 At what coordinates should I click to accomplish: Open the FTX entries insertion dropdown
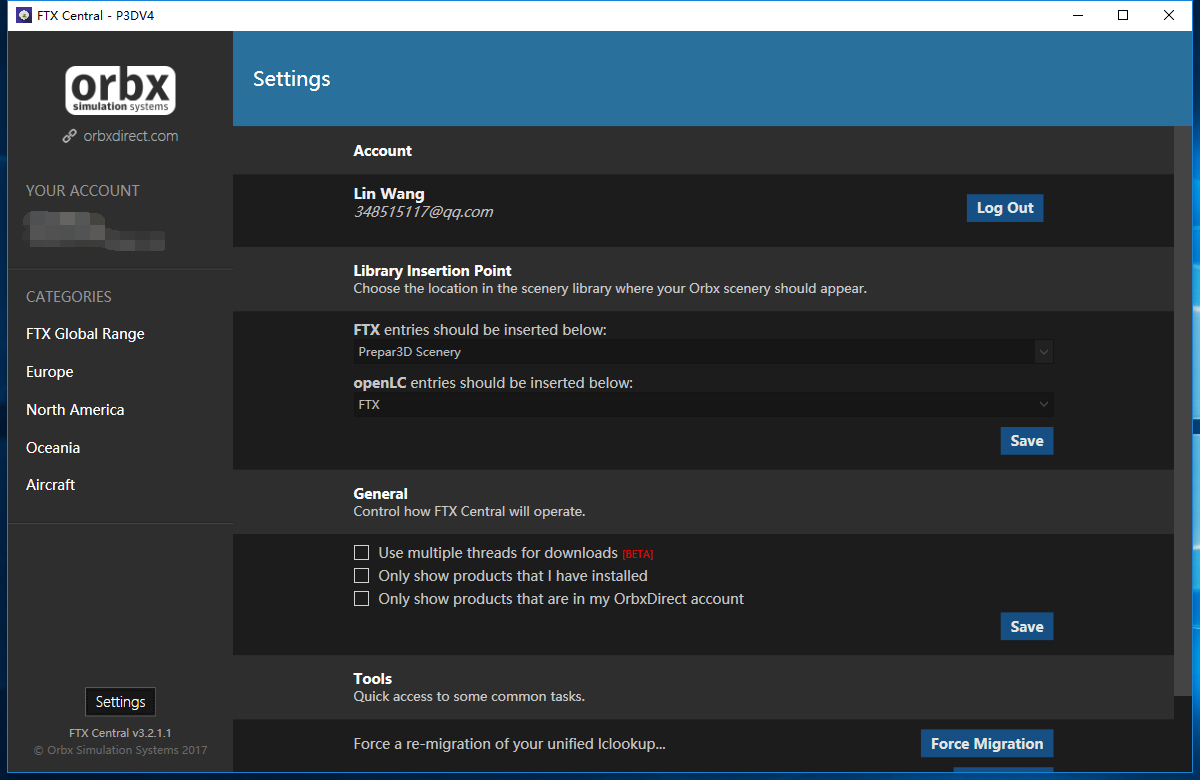point(703,352)
